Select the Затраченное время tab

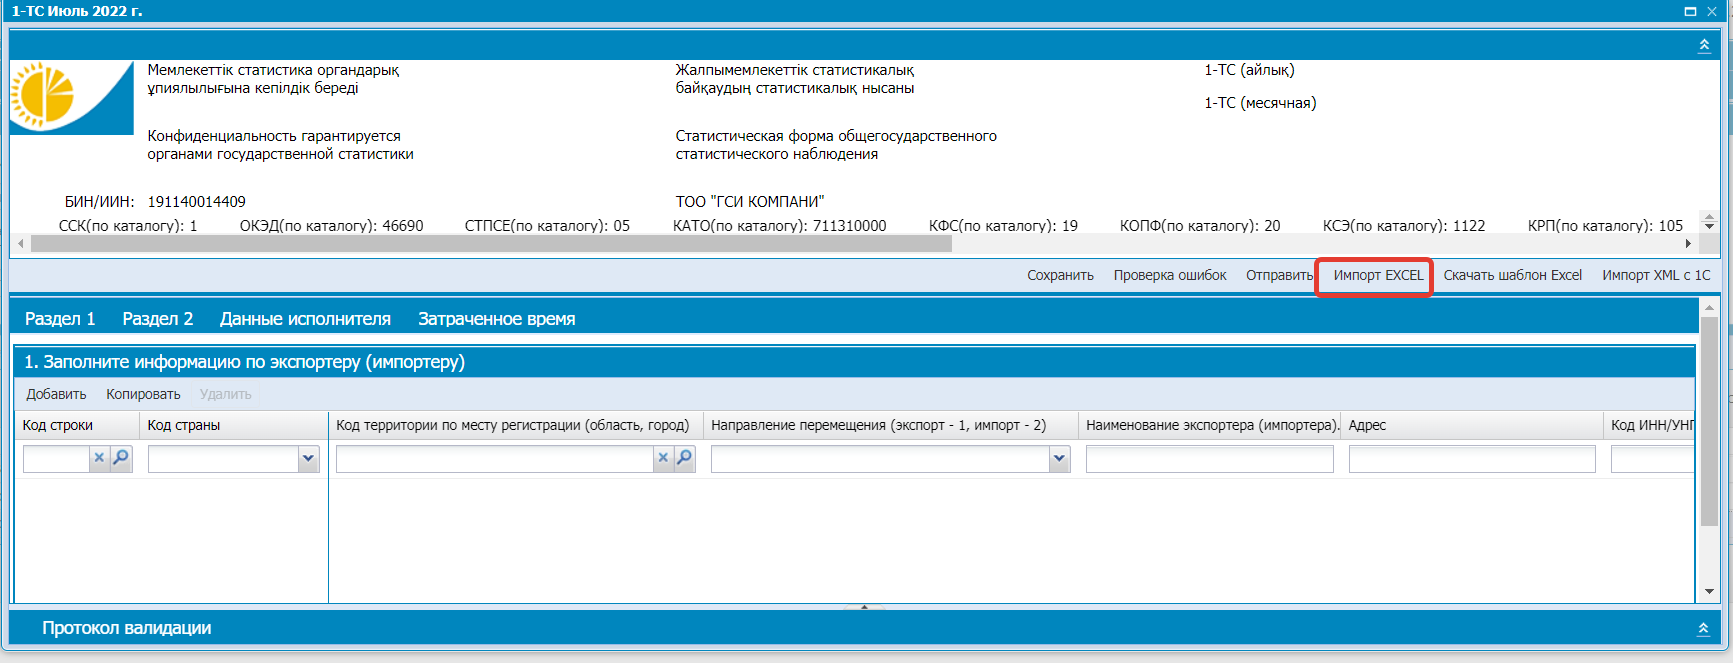496,319
